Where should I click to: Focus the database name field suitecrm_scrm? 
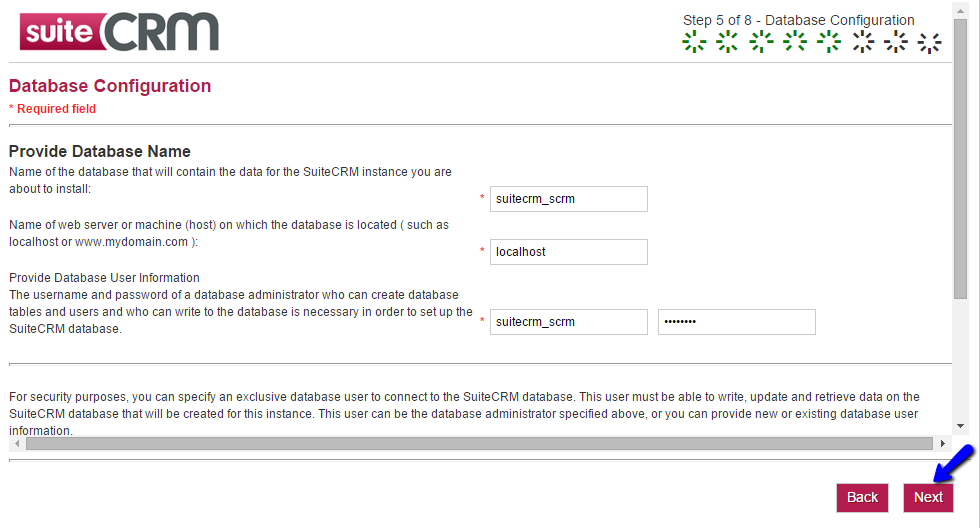coord(569,199)
